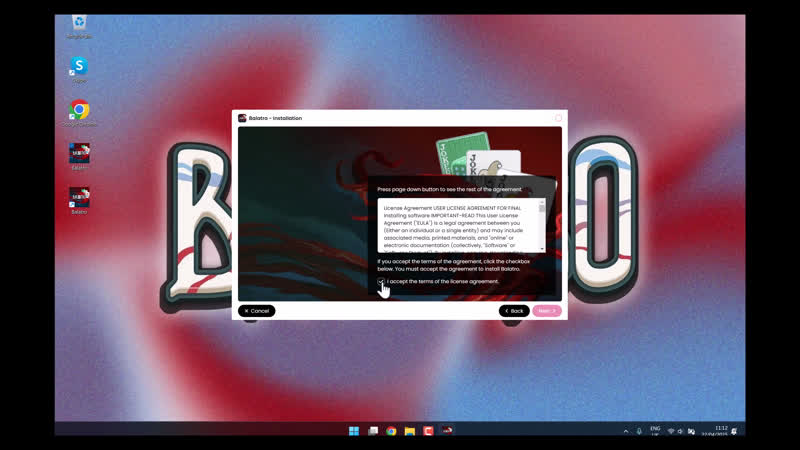Open the notifications bell in the tray
Viewport: 800px width, 450px height.
pos(734,432)
